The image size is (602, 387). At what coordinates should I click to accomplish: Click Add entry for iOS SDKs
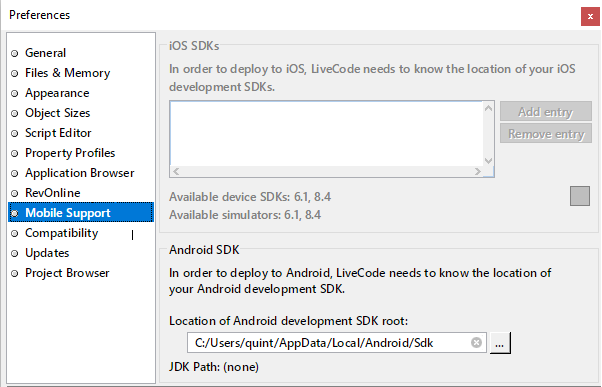click(546, 112)
